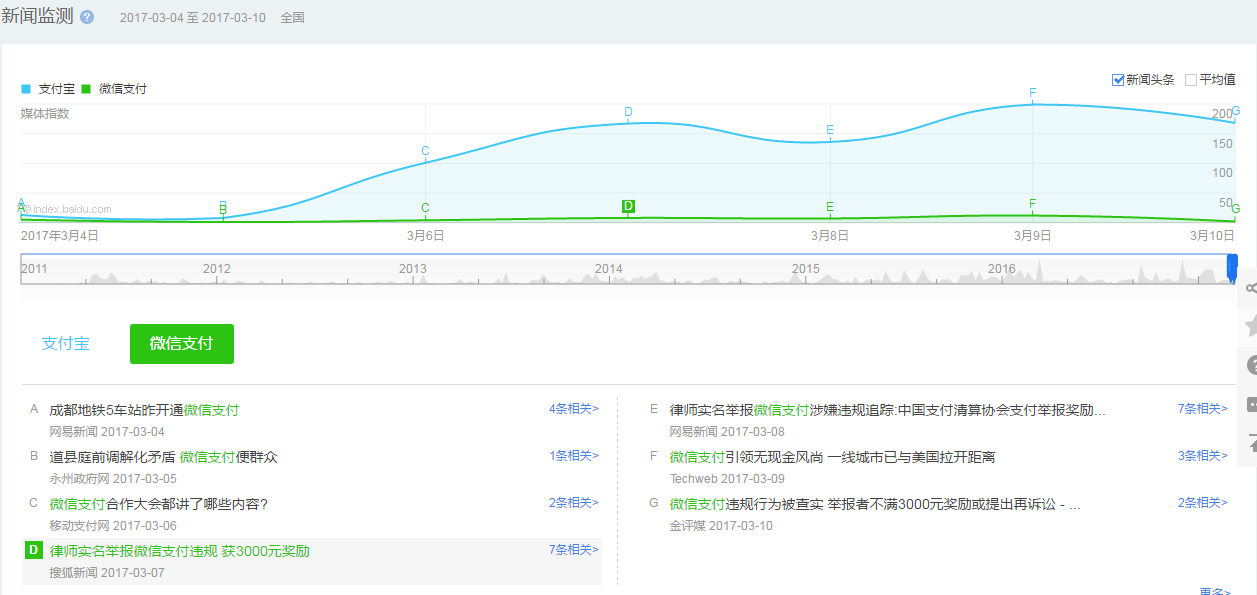Select green marker G on the 微信支付 line
1257x595 pixels.
click(1236, 209)
